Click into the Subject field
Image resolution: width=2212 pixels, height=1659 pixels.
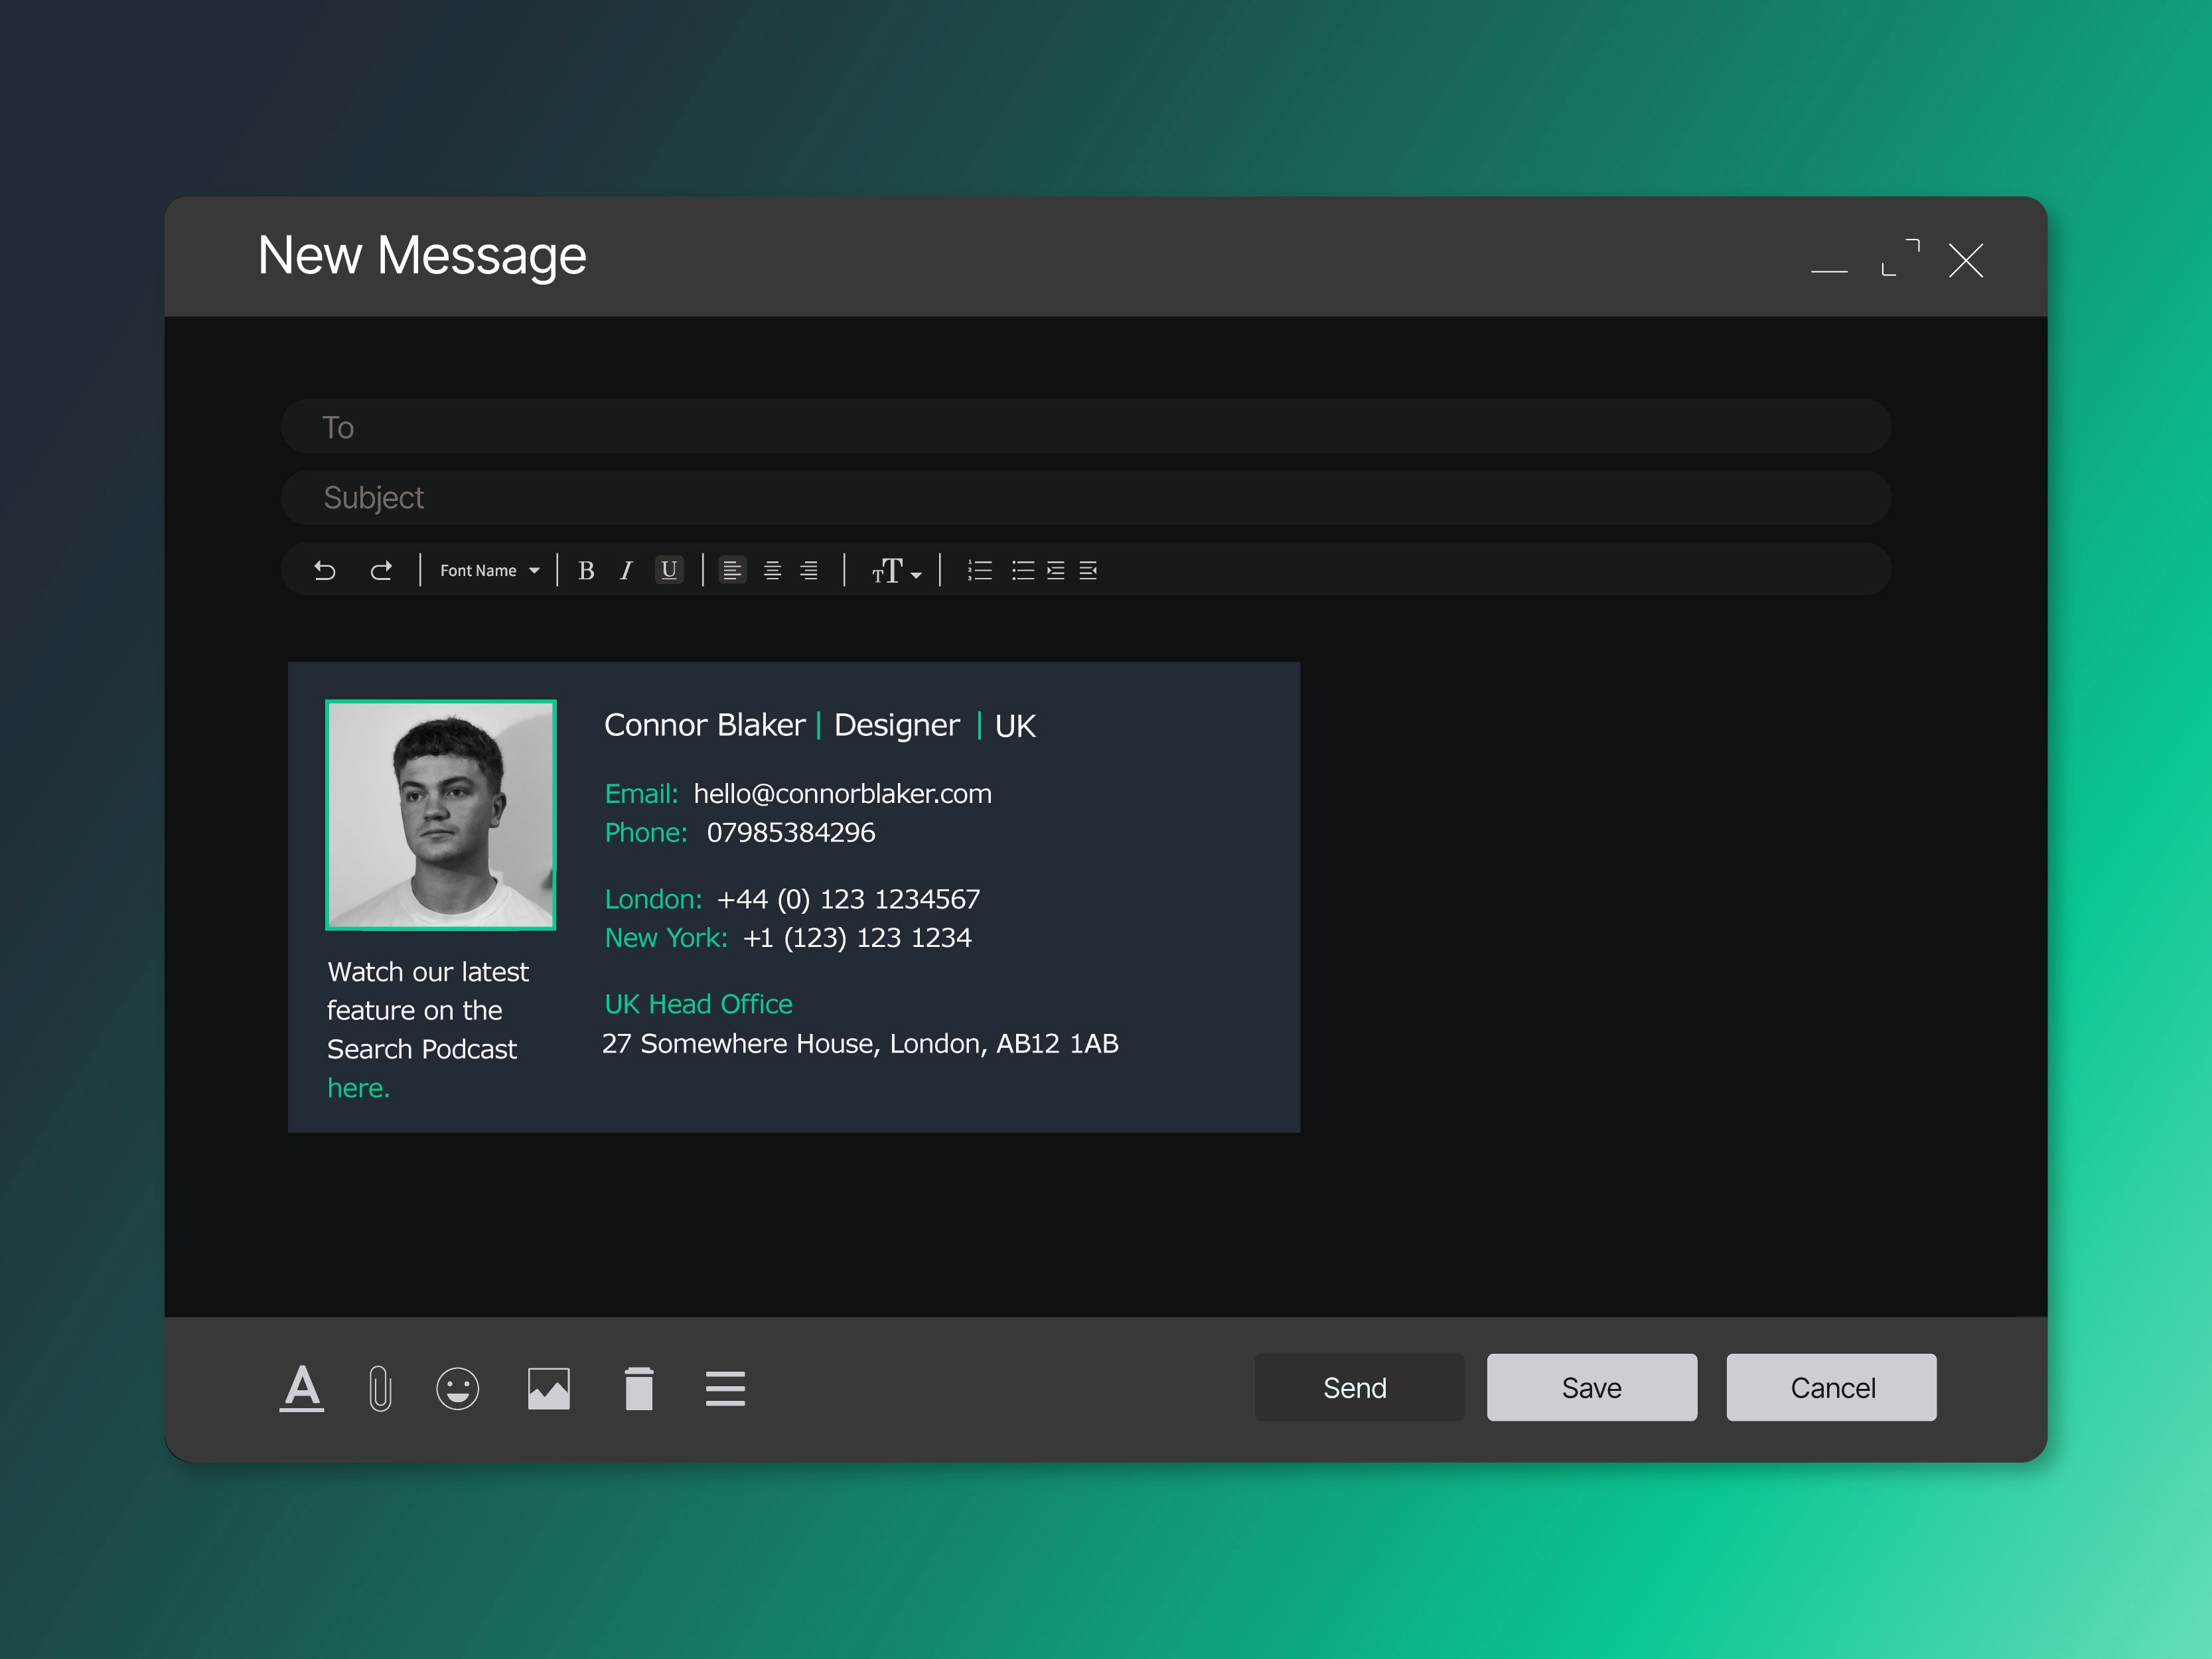click(x=1085, y=497)
